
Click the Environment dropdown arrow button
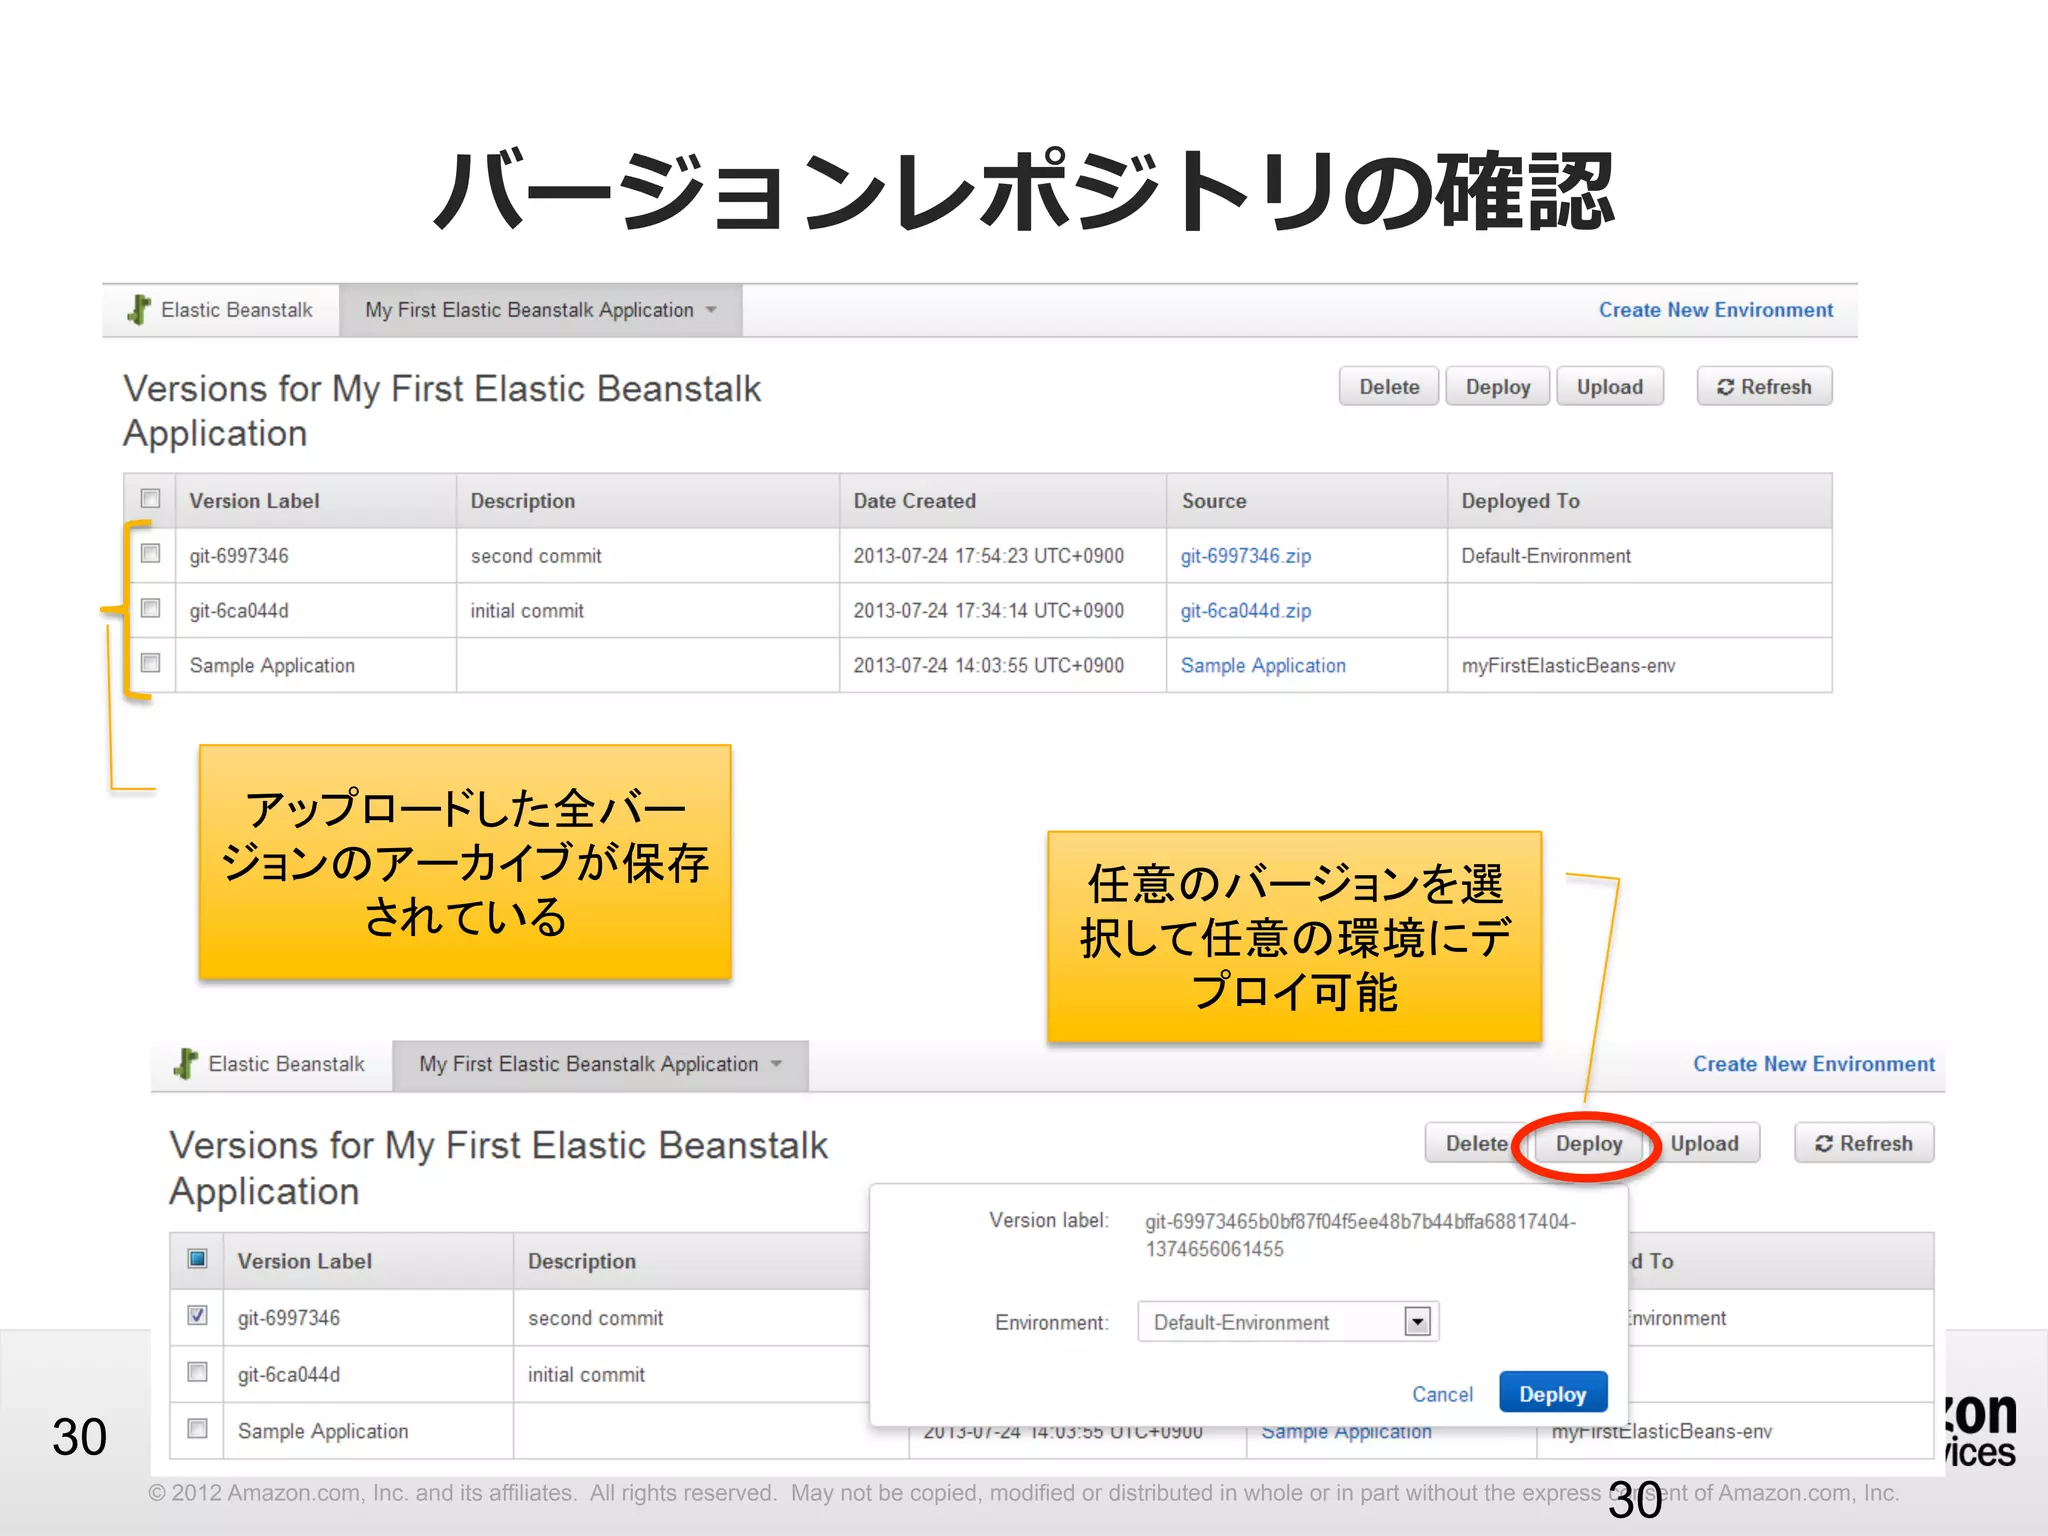pos(1417,1322)
